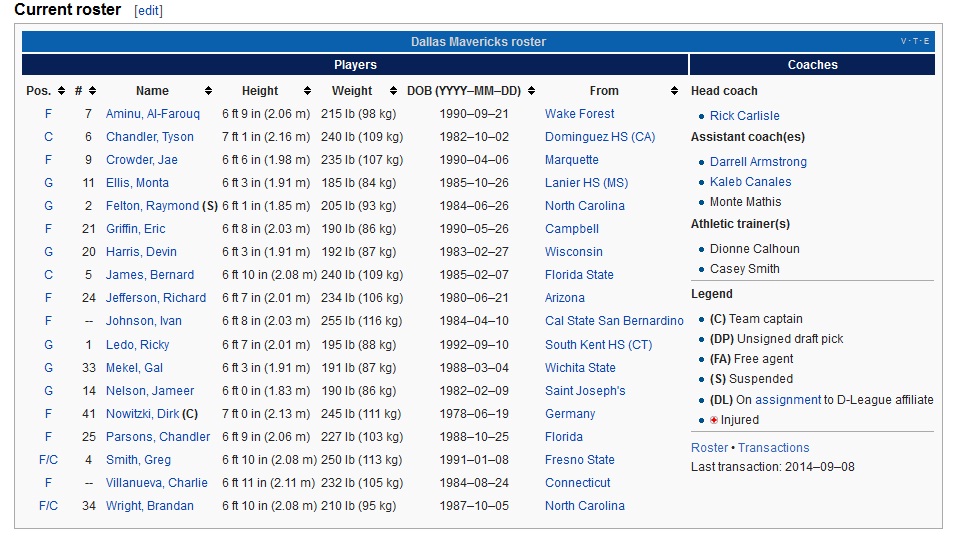Screen dimensions: 953x538
Task: Open Wright, Brandan player page
Action: pos(150,506)
